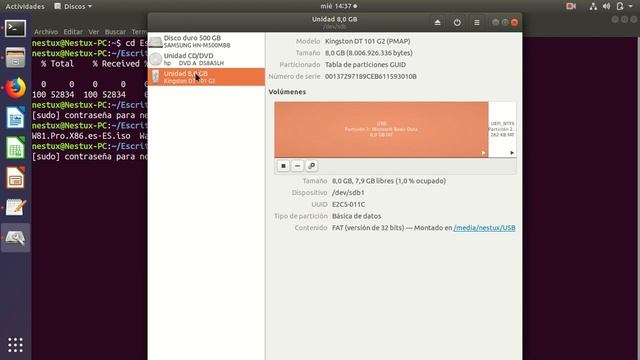The image size is (640, 360).
Task: Open network status icon in top bar
Action: point(593,6)
